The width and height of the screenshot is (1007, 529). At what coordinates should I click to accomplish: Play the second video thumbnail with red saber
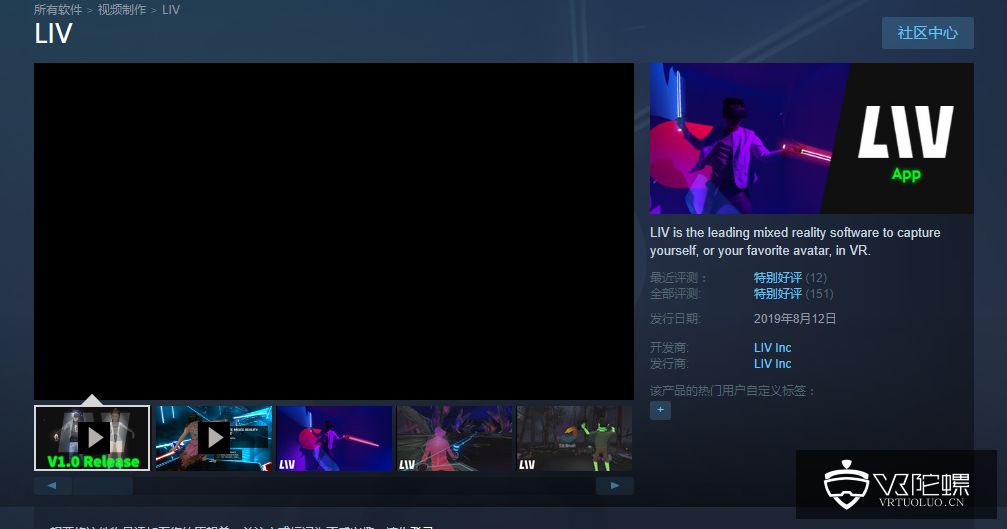[x=213, y=438]
